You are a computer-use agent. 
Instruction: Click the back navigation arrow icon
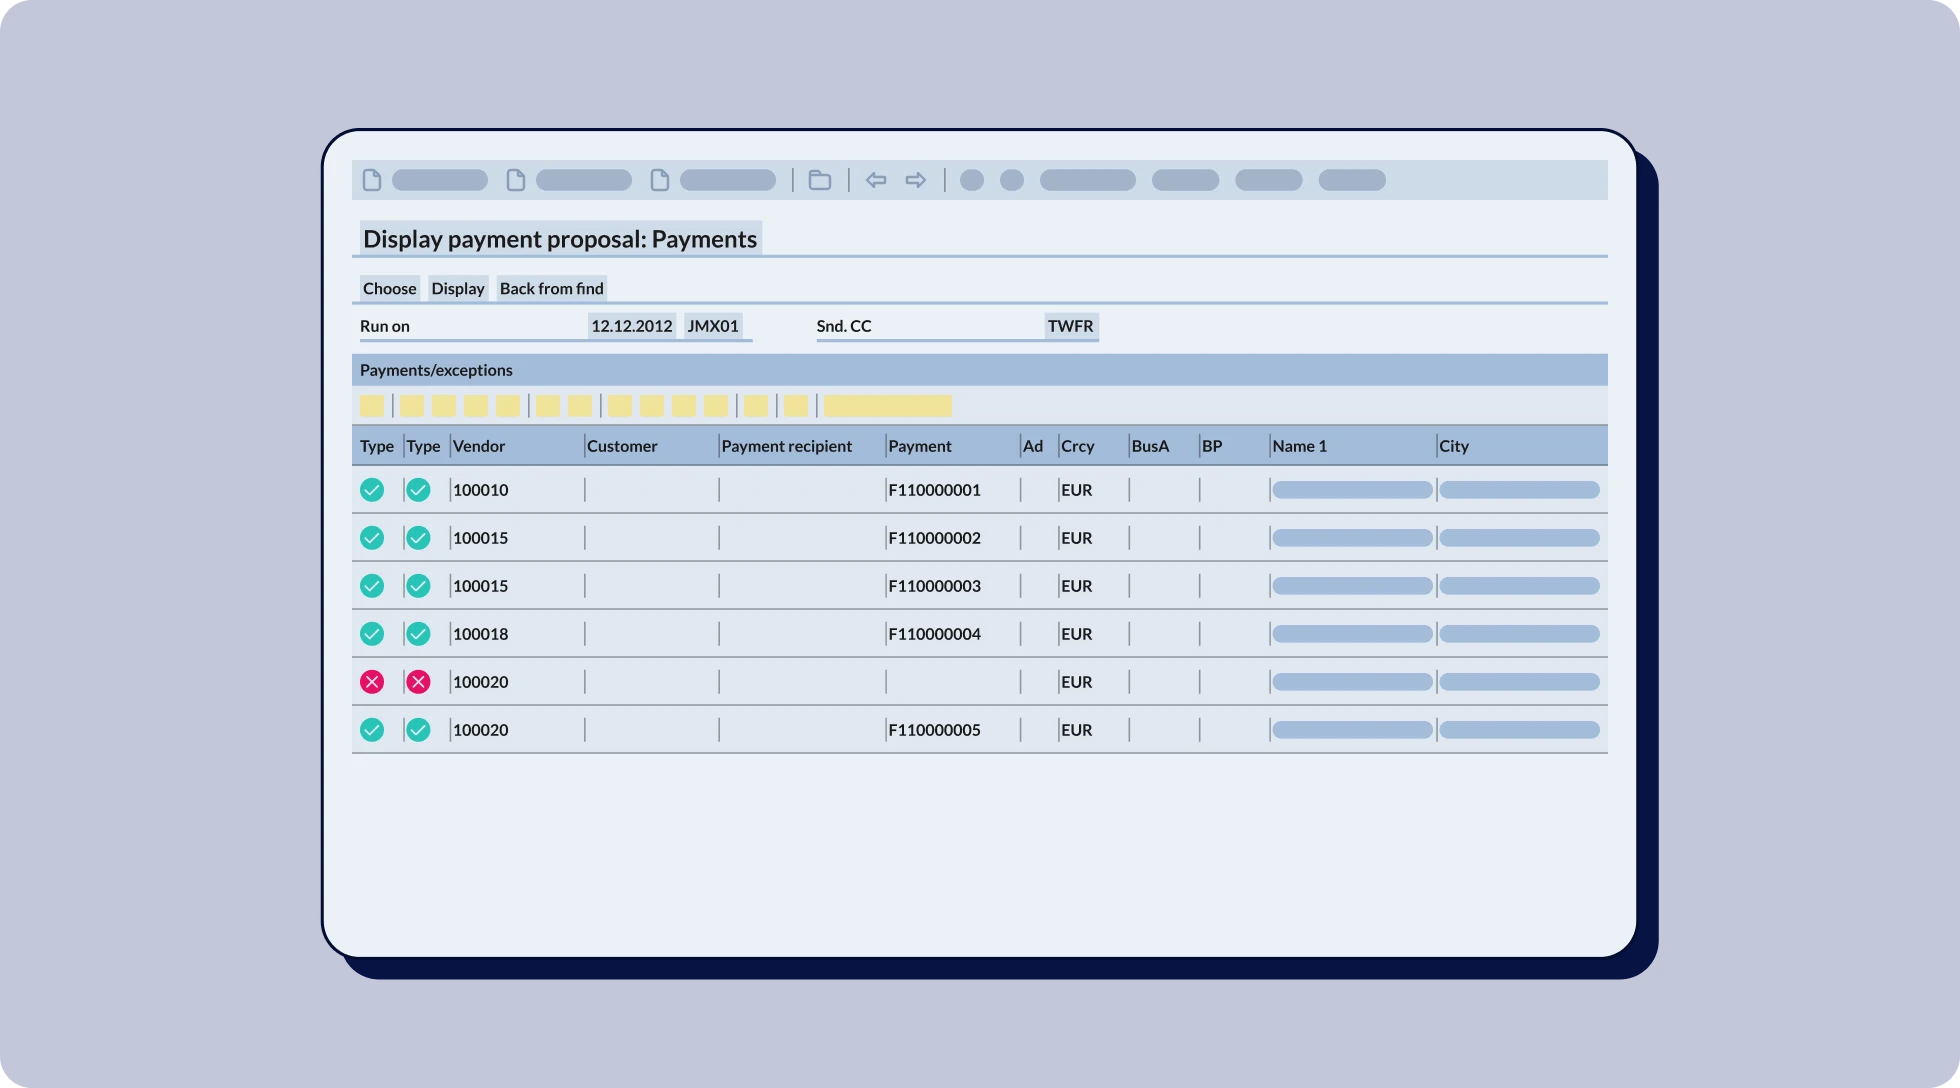tap(876, 180)
